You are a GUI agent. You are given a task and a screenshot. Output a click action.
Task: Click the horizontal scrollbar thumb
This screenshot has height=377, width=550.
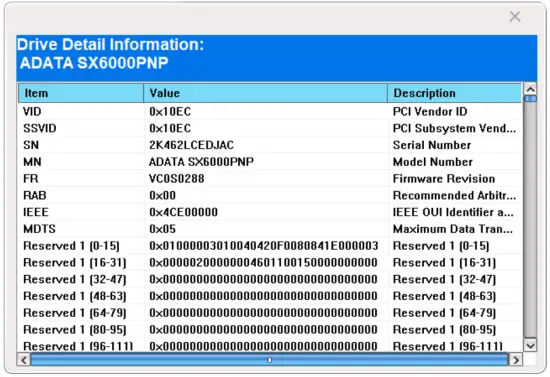click(269, 360)
